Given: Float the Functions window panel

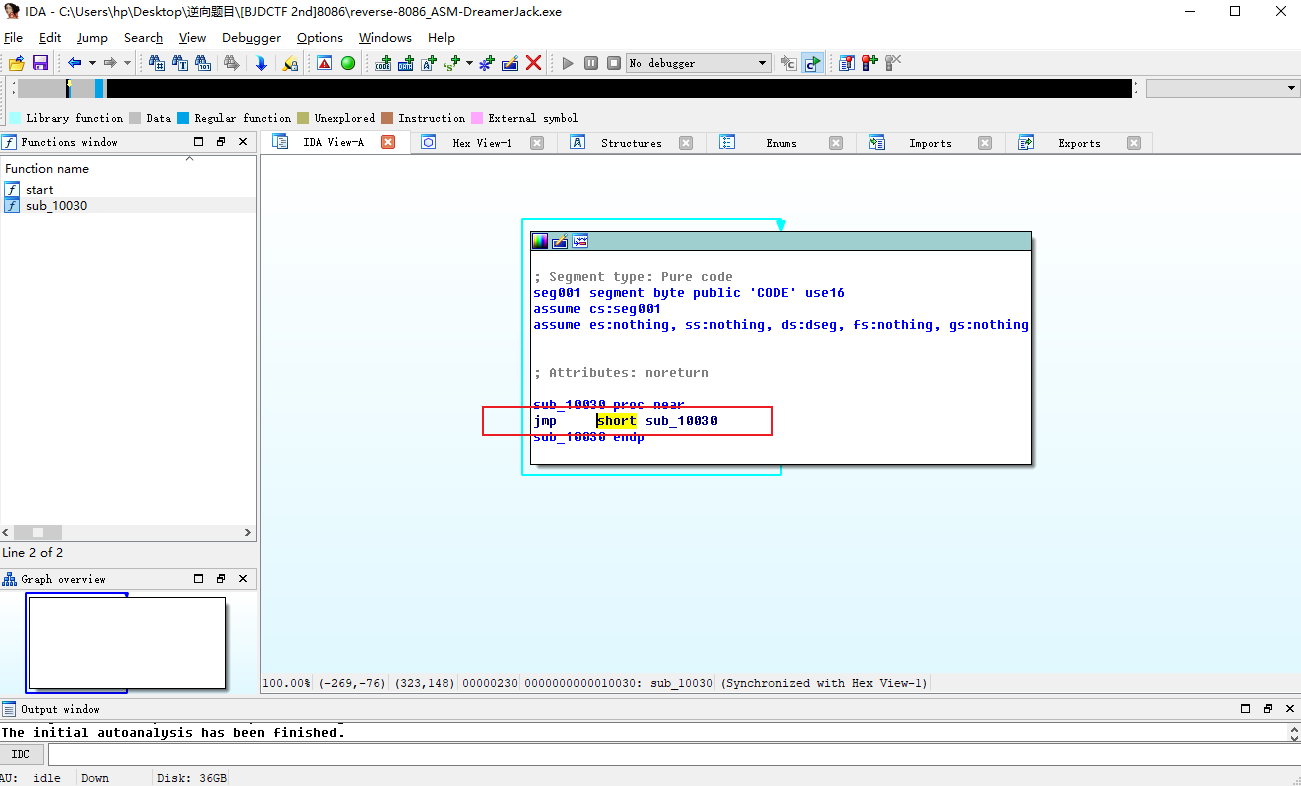Looking at the screenshot, I should click(x=220, y=142).
